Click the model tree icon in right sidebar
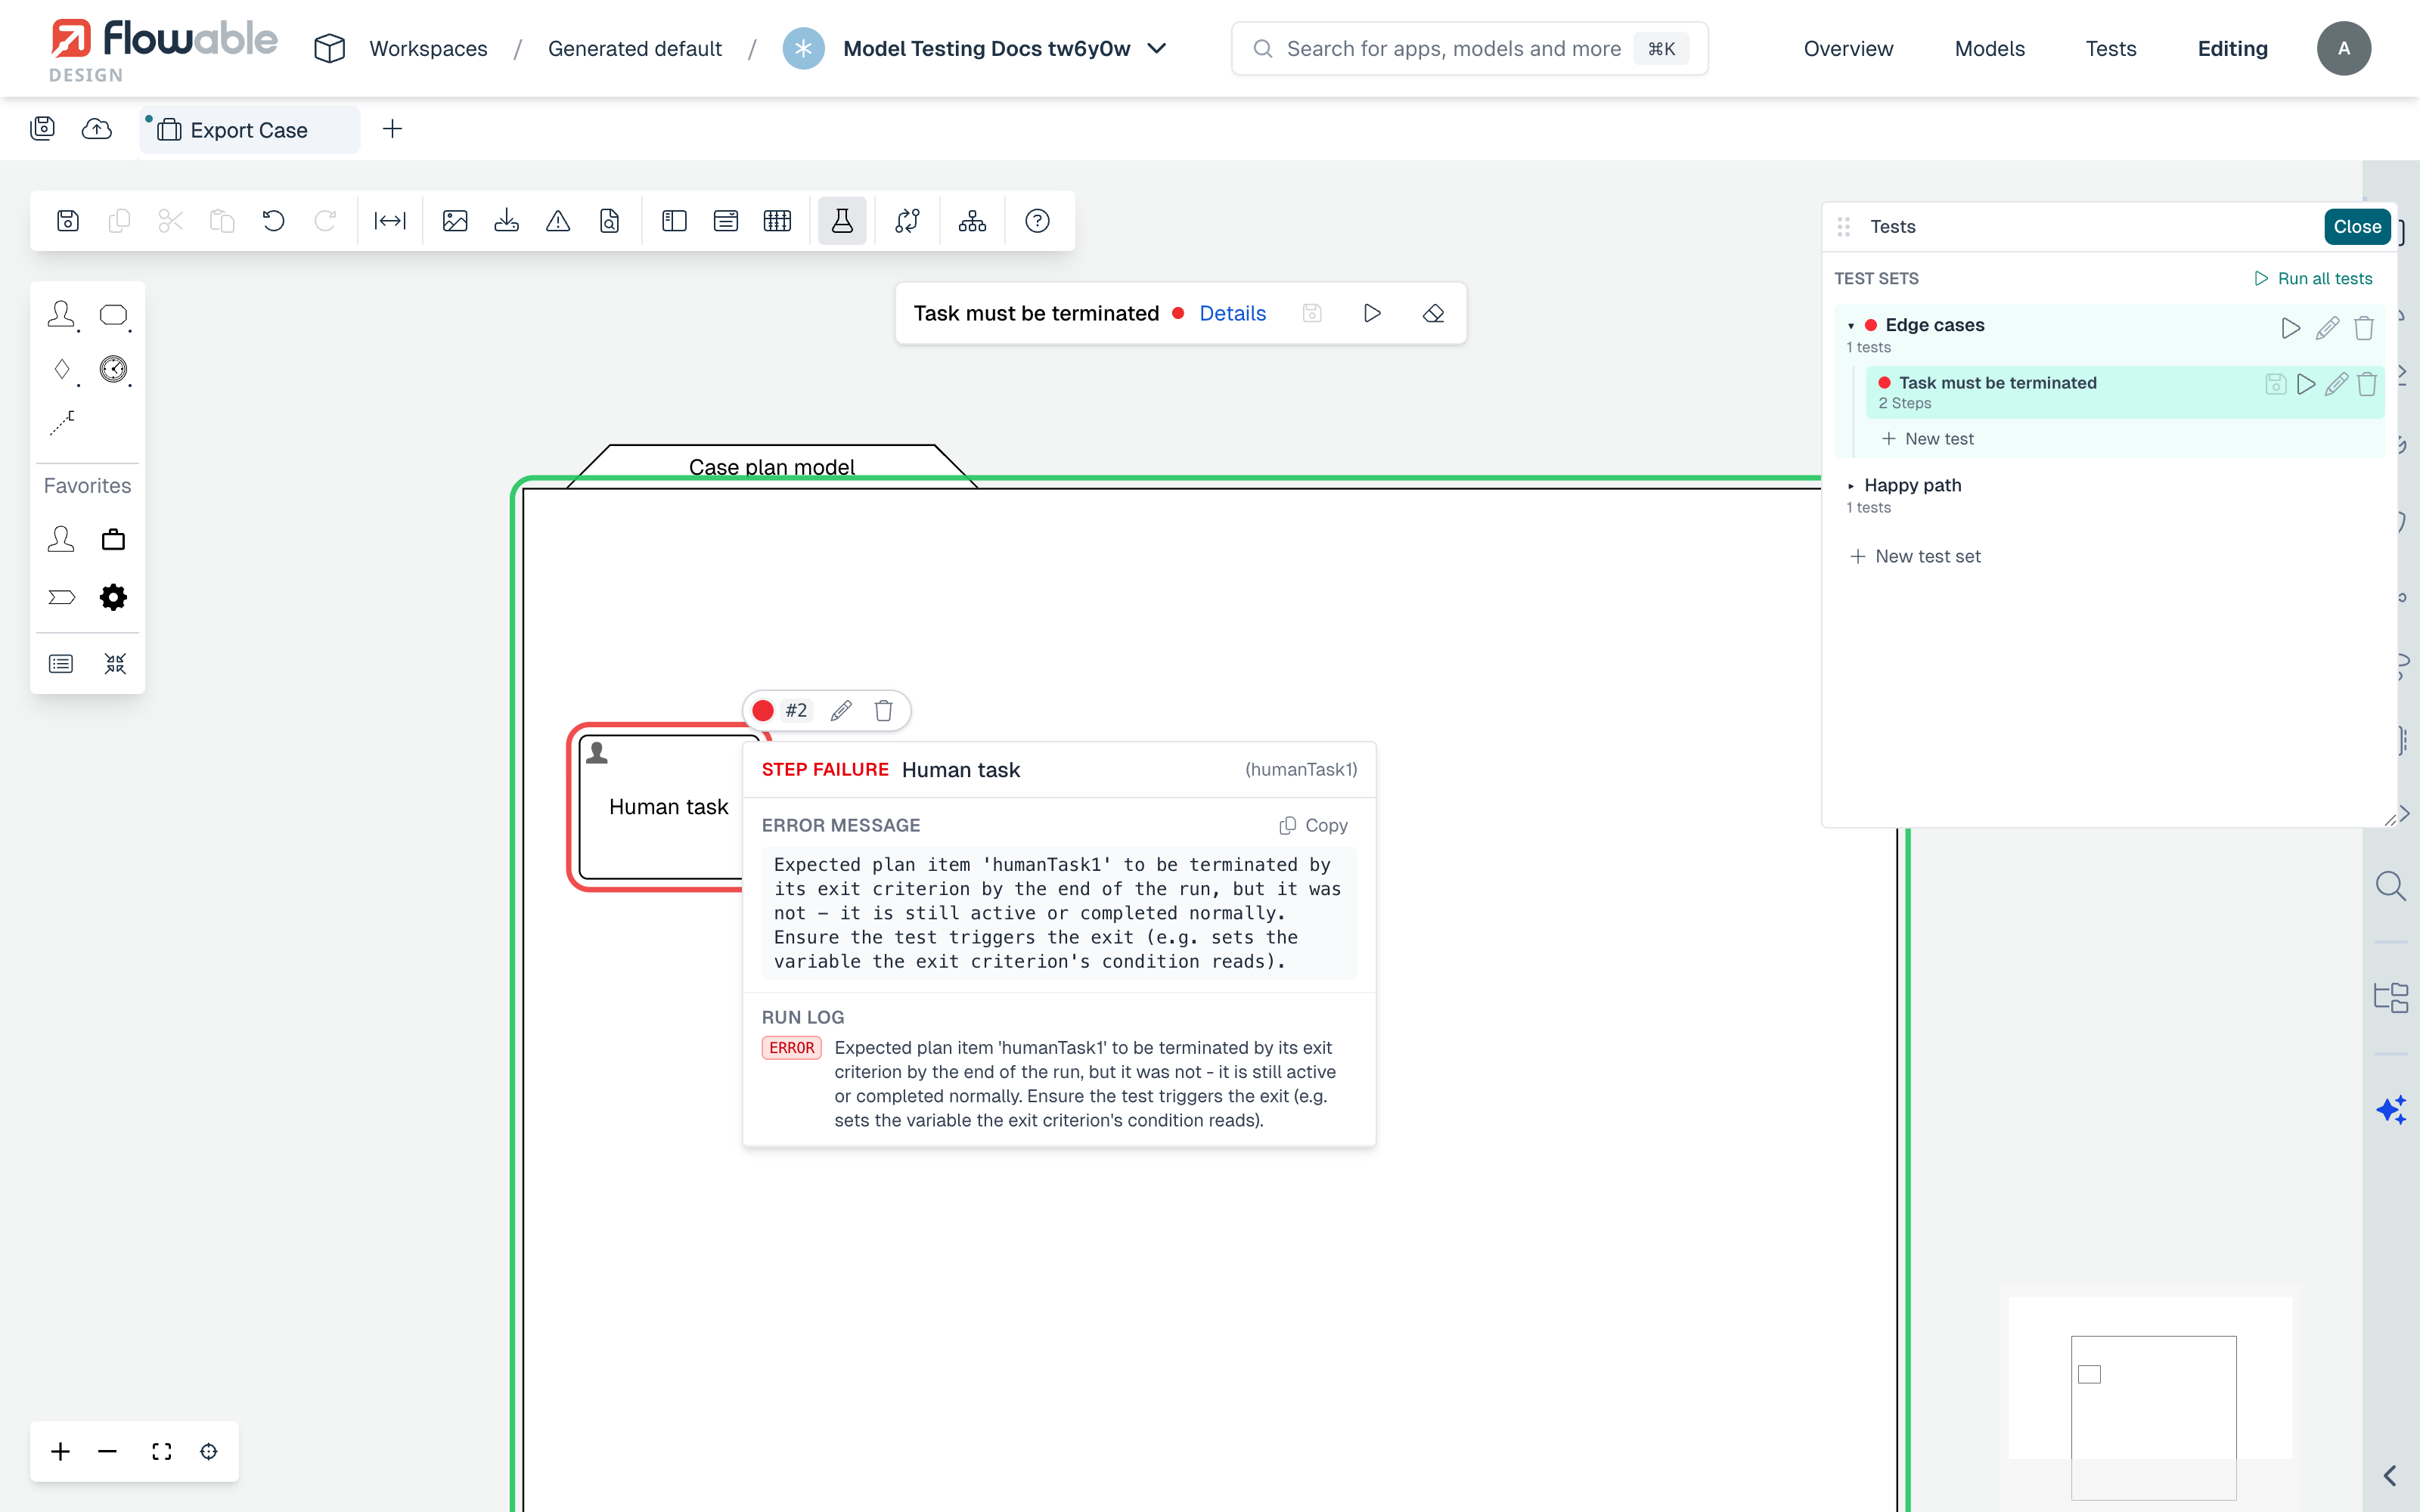 [2391, 997]
